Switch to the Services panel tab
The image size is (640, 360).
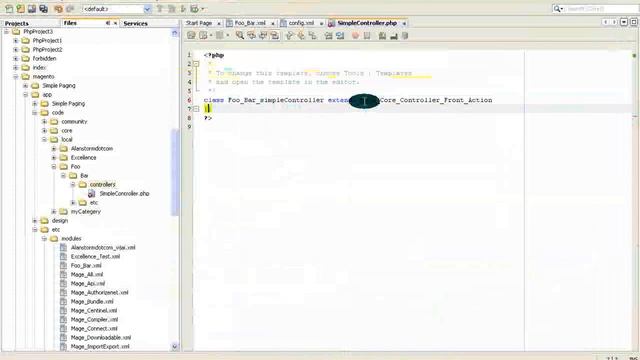136,23
